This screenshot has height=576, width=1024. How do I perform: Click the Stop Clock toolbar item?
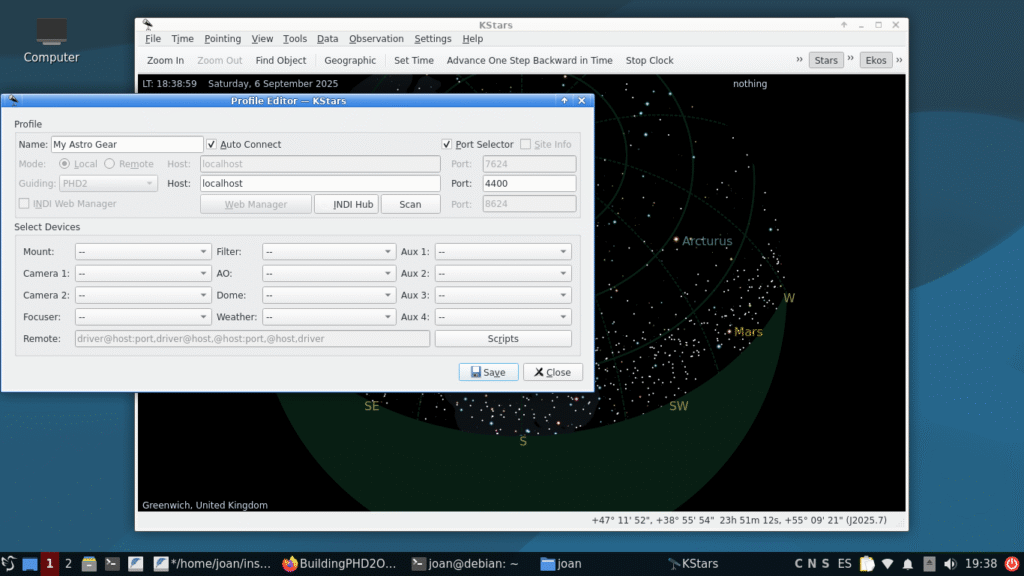649,60
